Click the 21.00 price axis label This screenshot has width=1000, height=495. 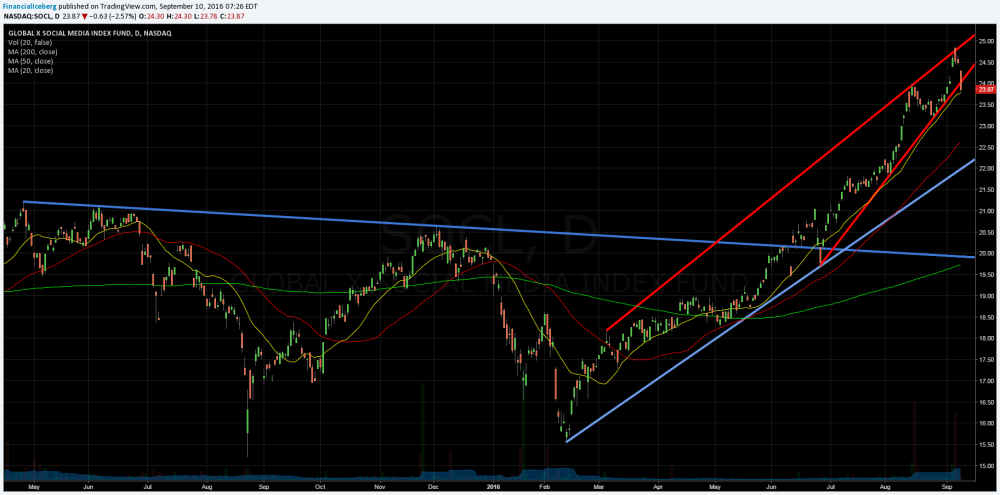point(986,211)
